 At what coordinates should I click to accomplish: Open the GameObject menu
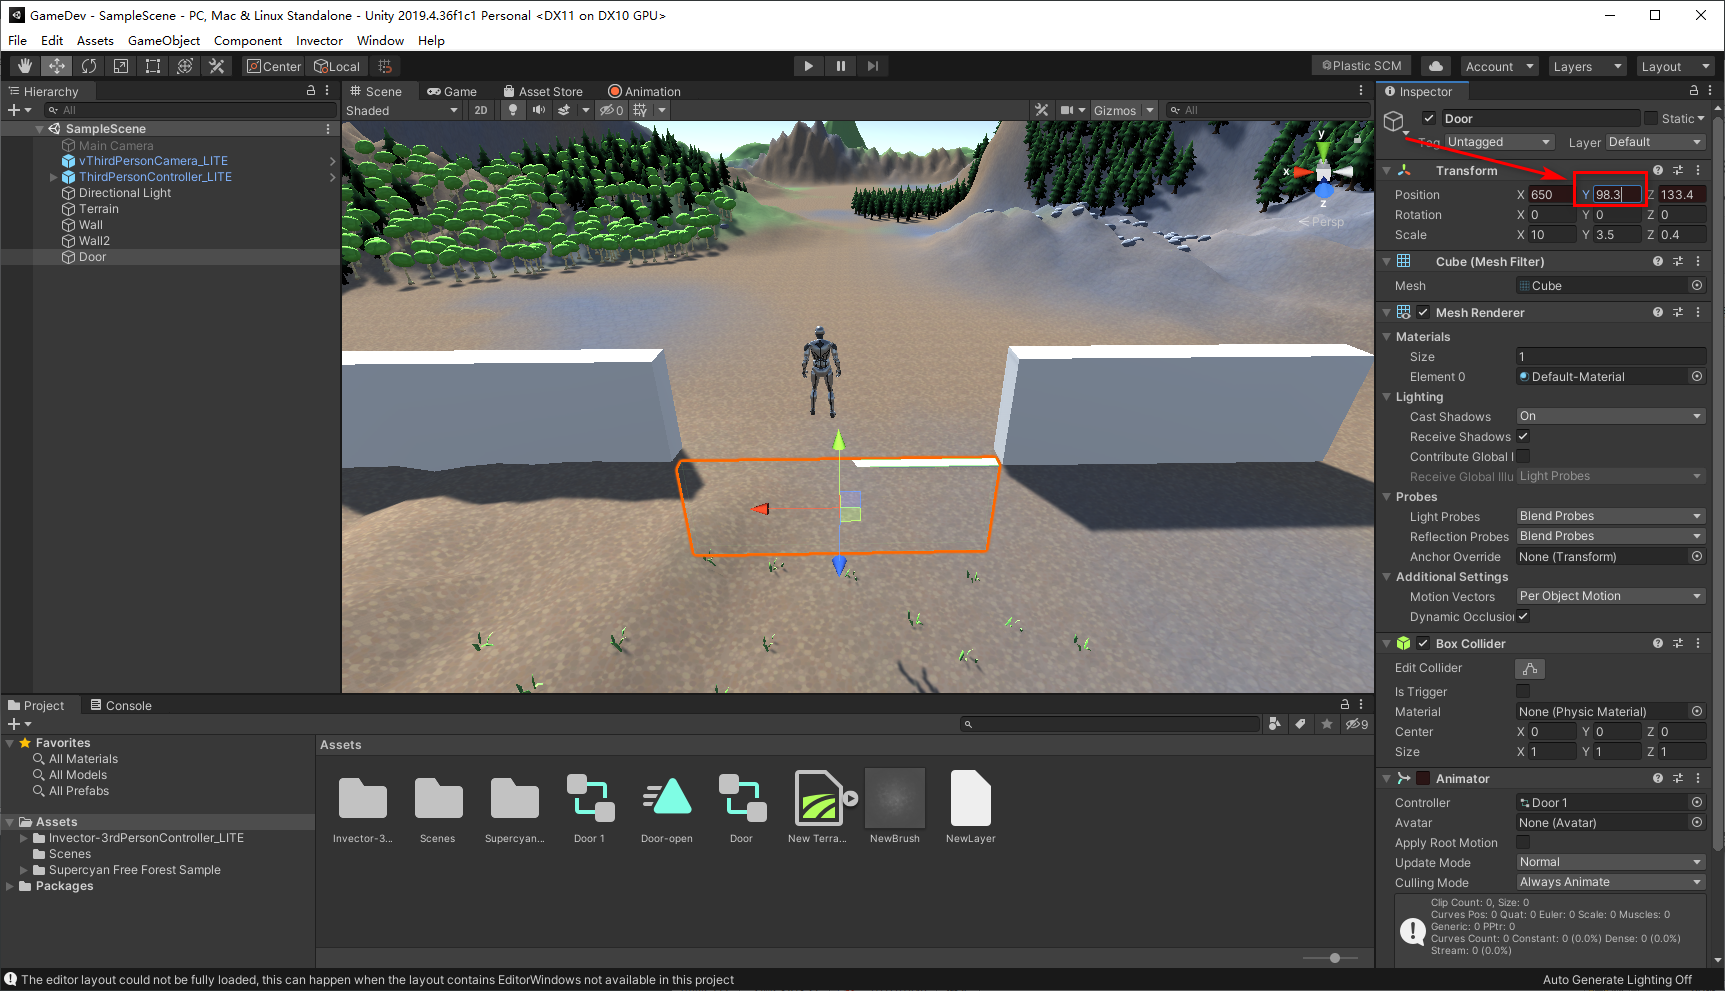(x=164, y=41)
